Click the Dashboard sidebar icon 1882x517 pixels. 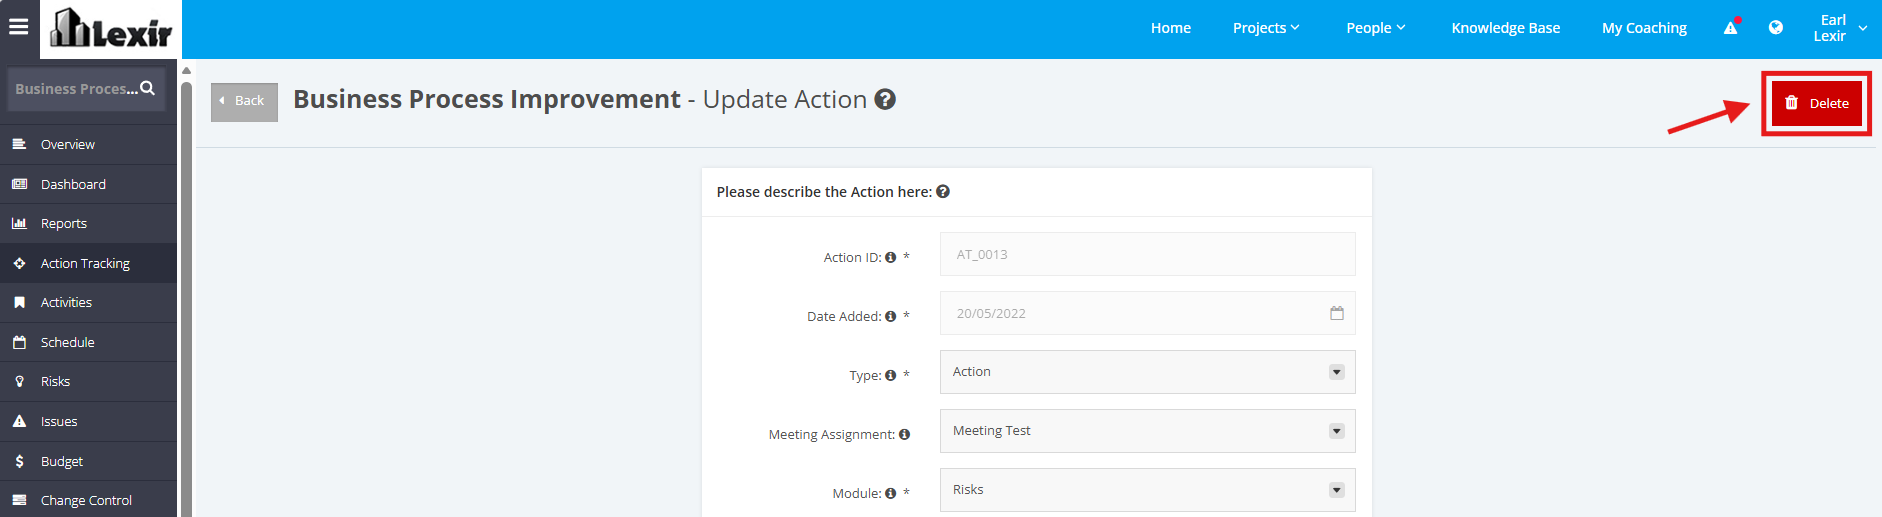pyautogui.click(x=19, y=184)
